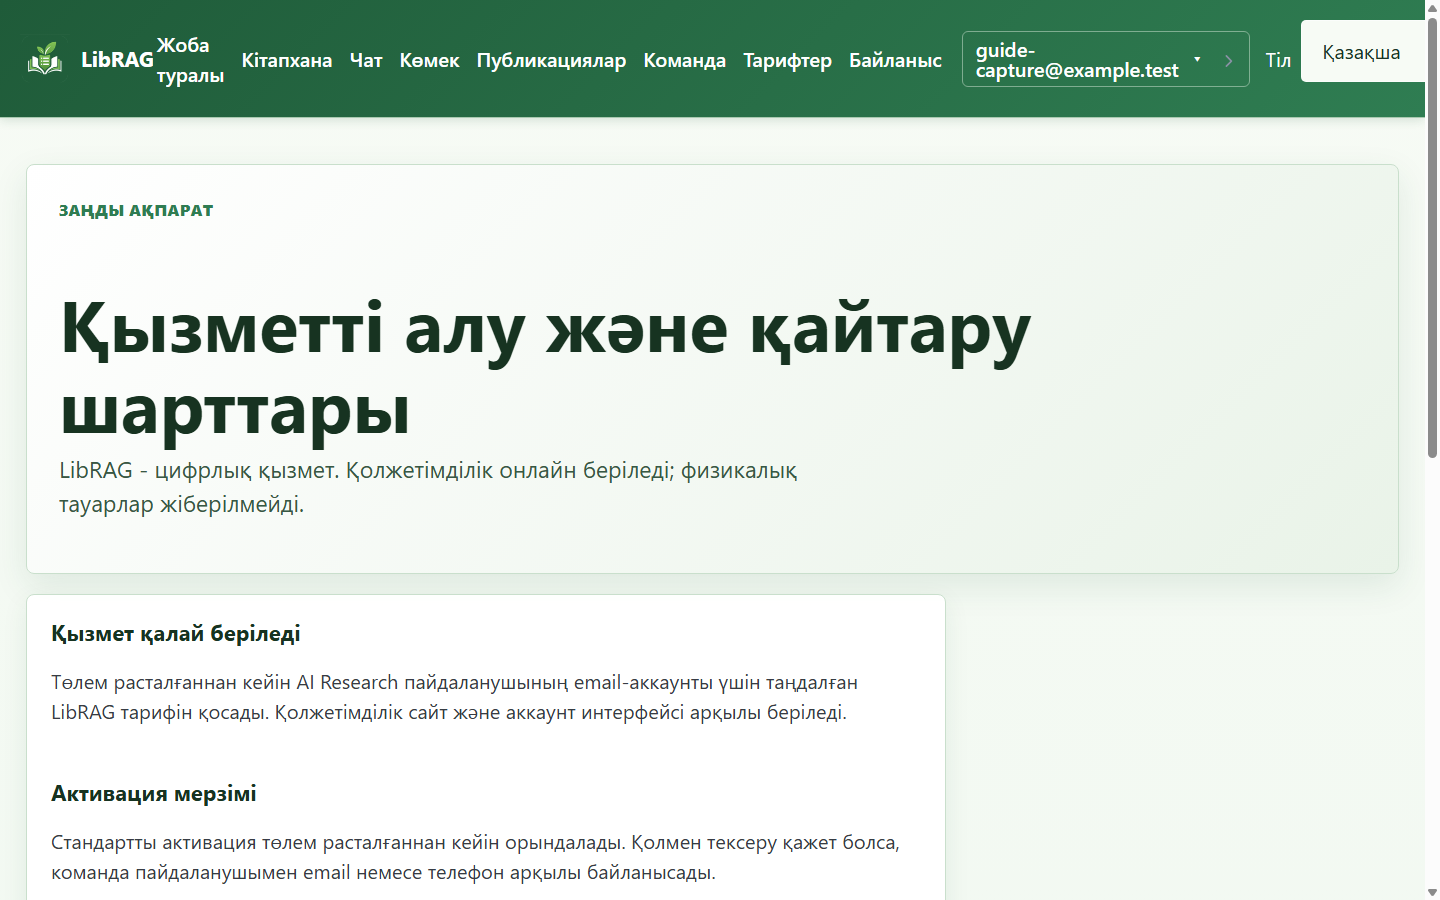Screen dimensions: 1440x900
Task: Open the LibRAG home link
Action: pyautogui.click(x=91, y=59)
